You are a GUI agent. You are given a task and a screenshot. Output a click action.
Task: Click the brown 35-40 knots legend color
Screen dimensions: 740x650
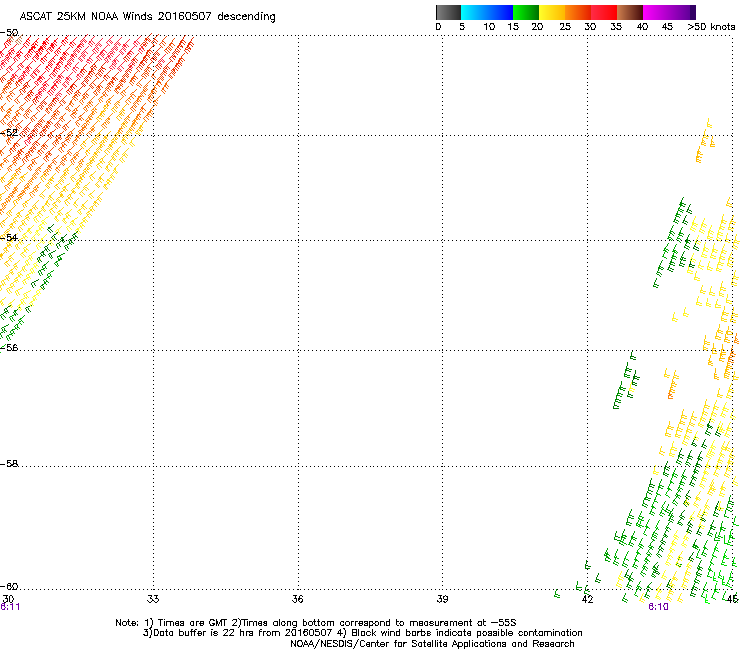(x=630, y=12)
